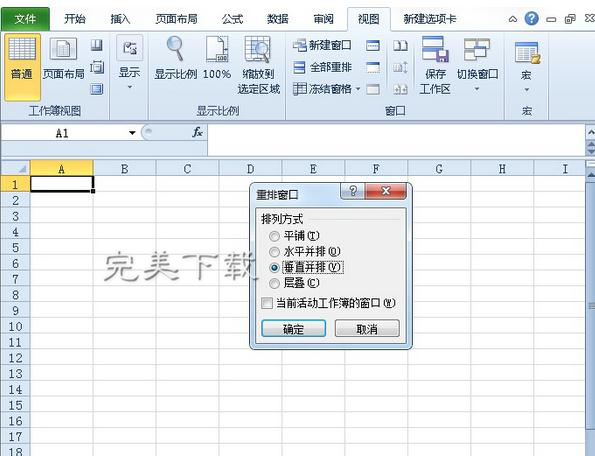Viewport: 595px width, 456px height.
Task: Open Page Layout view (页面布局) button
Action: click(x=63, y=59)
